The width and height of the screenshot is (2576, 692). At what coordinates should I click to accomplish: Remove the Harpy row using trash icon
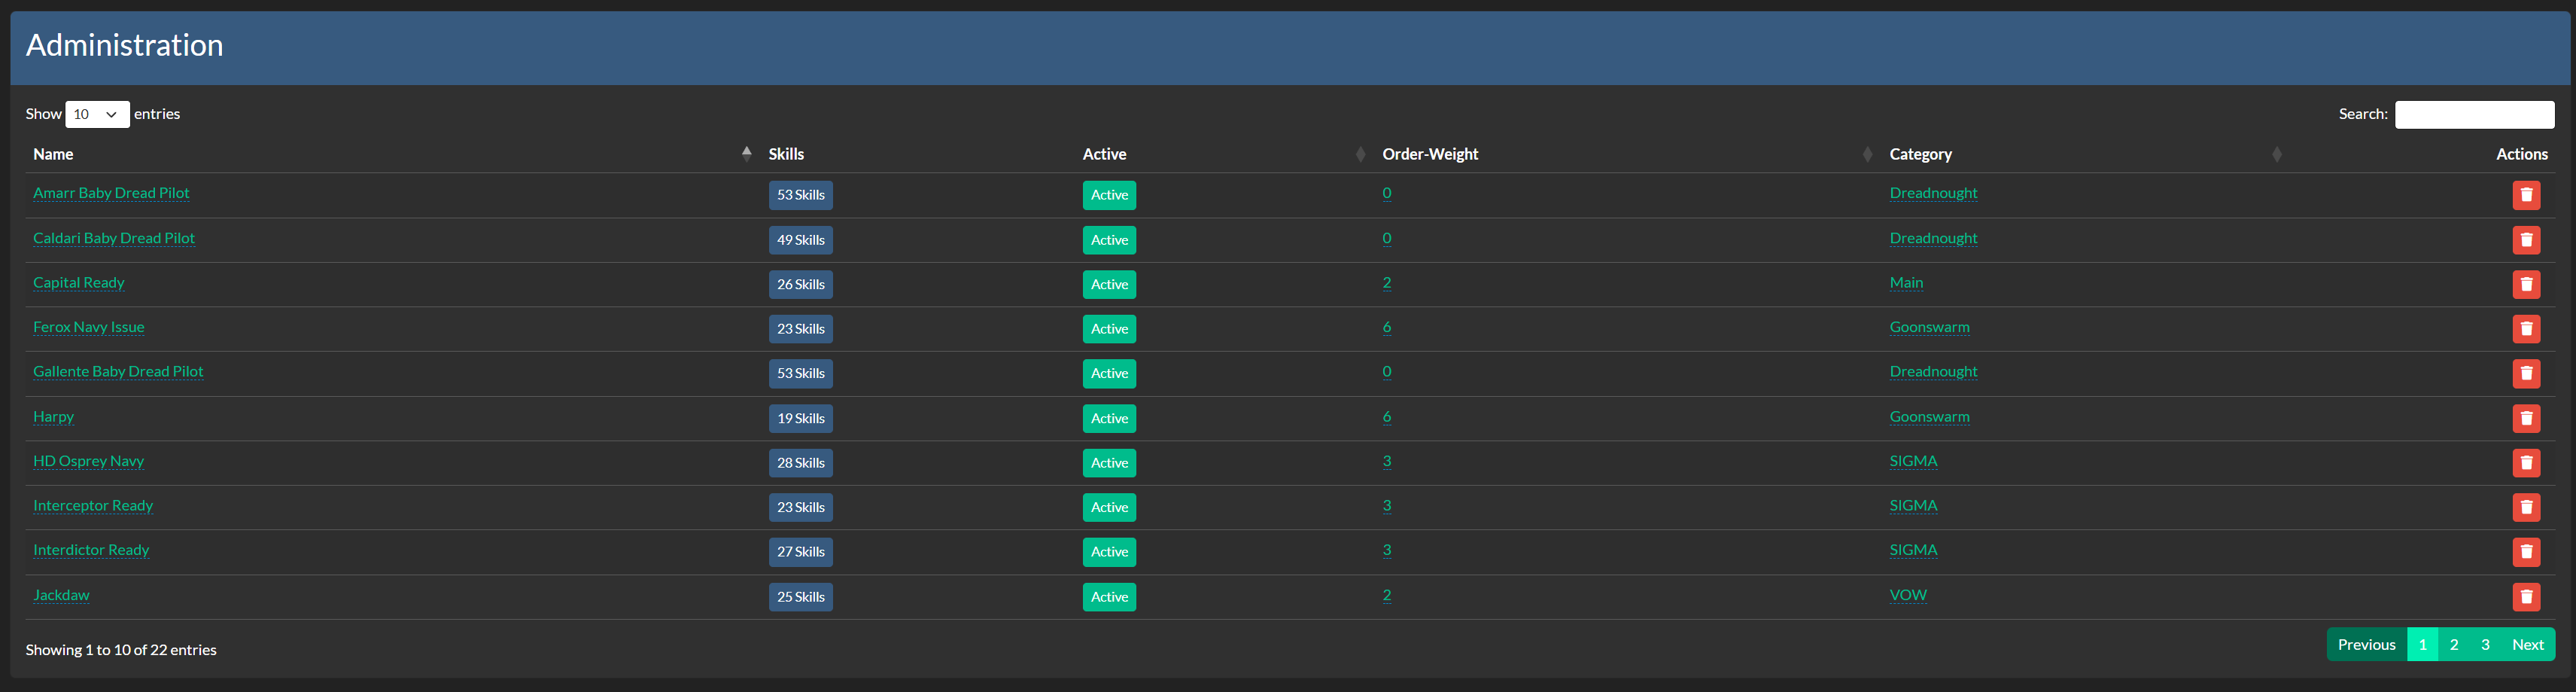[x=2525, y=419]
